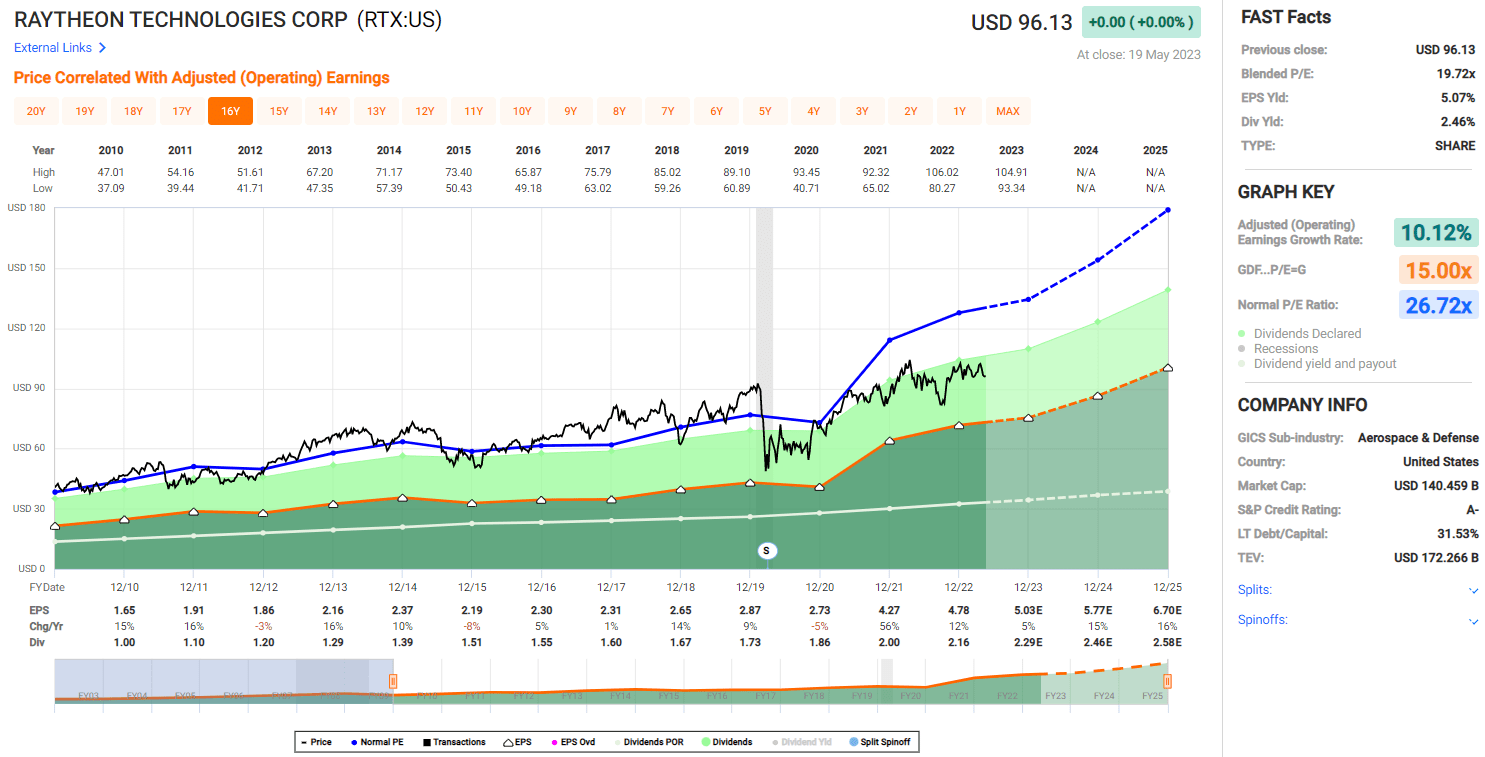Click the Normal PE blue dot legend icon

pyautogui.click(x=353, y=741)
